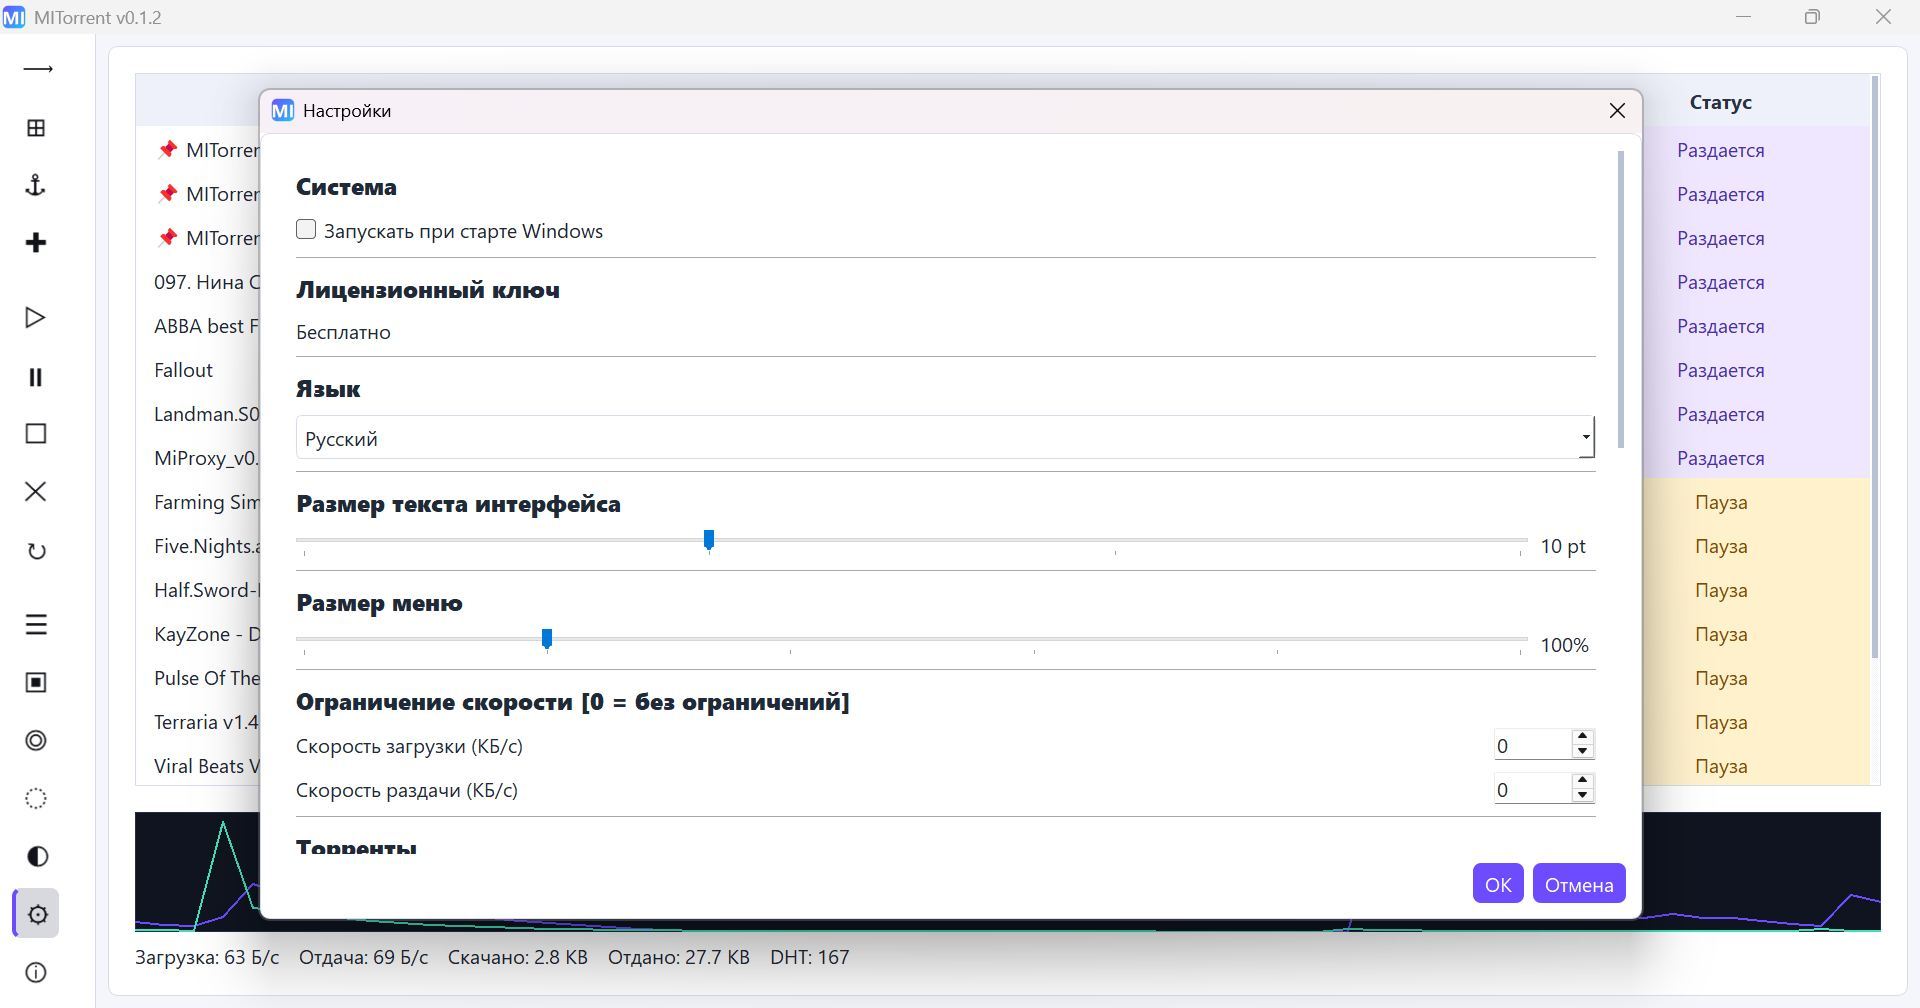Toggle the half-circle theme icon
Viewport: 1920px width, 1008px height.
click(x=36, y=856)
